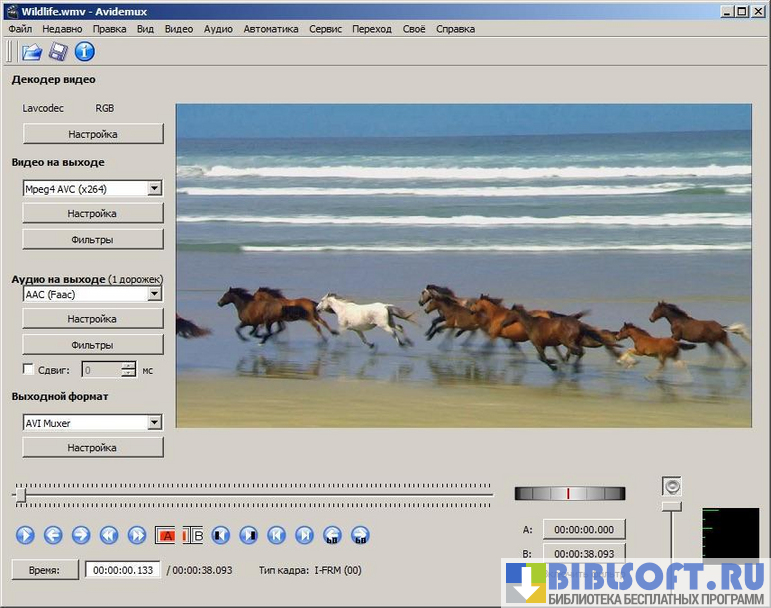Image resolution: width=771 pixels, height=608 pixels.
Task: Click the current time input field
Action: (x=122, y=570)
